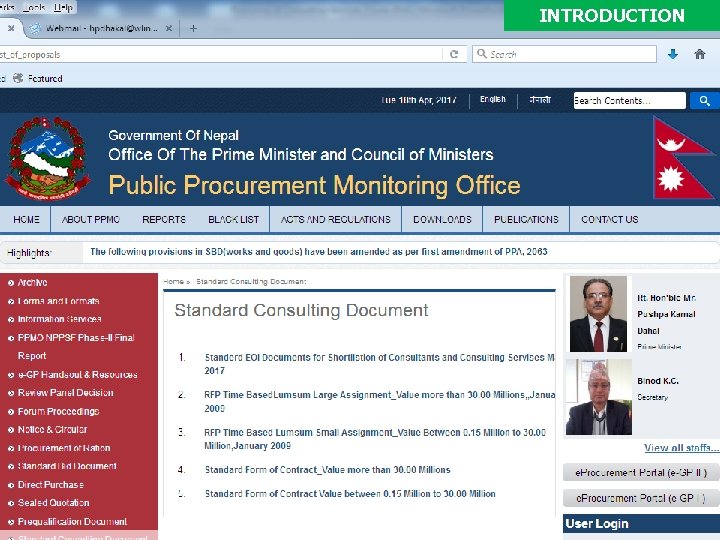The height and width of the screenshot is (540, 720).
Task: Open the HOME navigation item
Action: tap(26, 219)
